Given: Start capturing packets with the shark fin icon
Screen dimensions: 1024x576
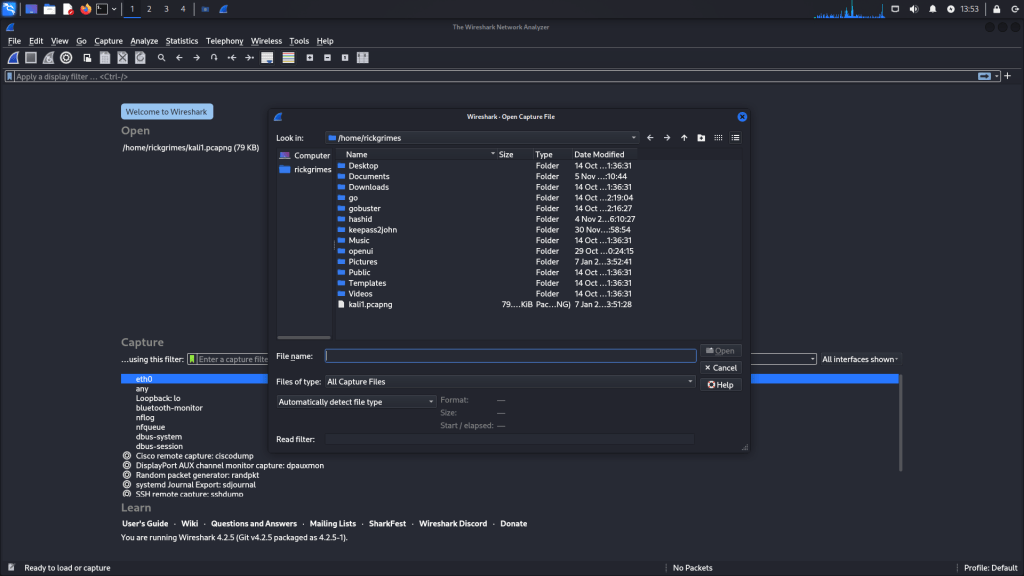Looking at the screenshot, I should pos(13,58).
